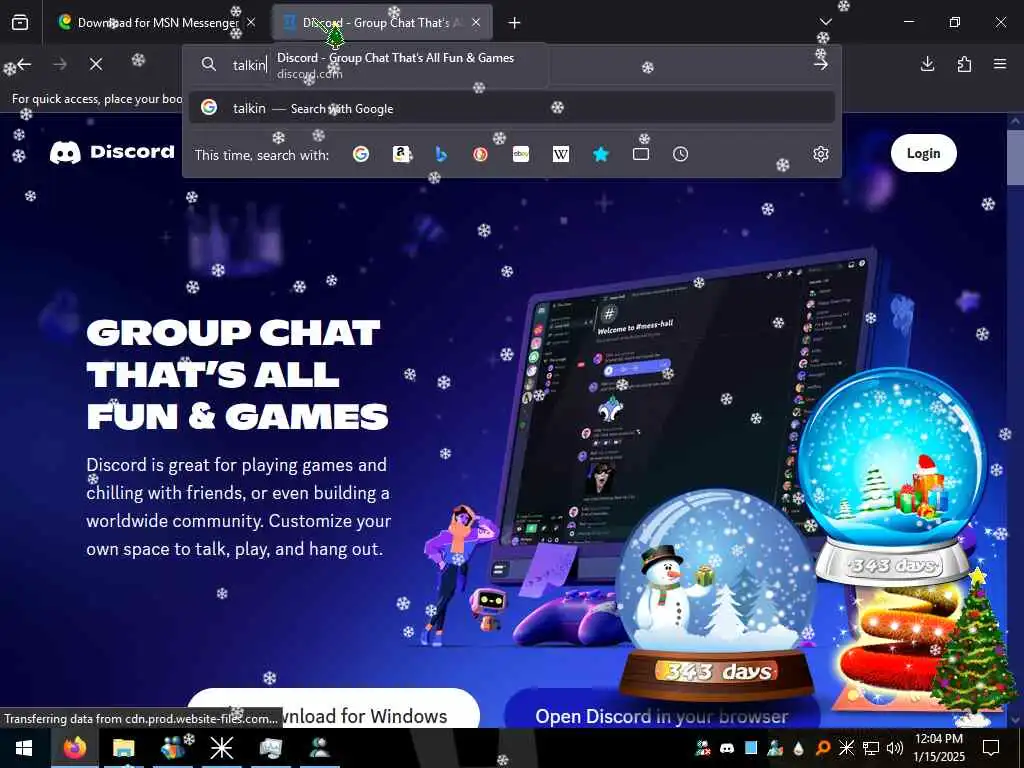
Task: Open Windows Start menu
Action: point(24,748)
